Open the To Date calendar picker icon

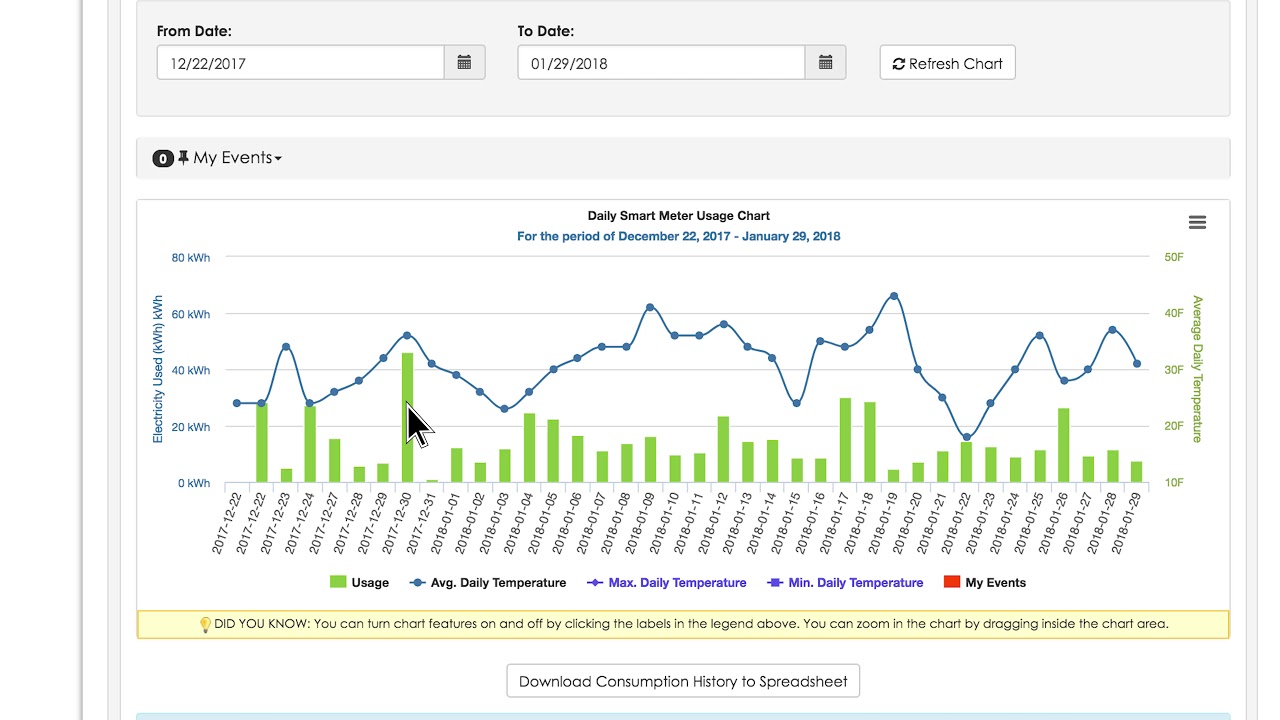click(x=825, y=63)
